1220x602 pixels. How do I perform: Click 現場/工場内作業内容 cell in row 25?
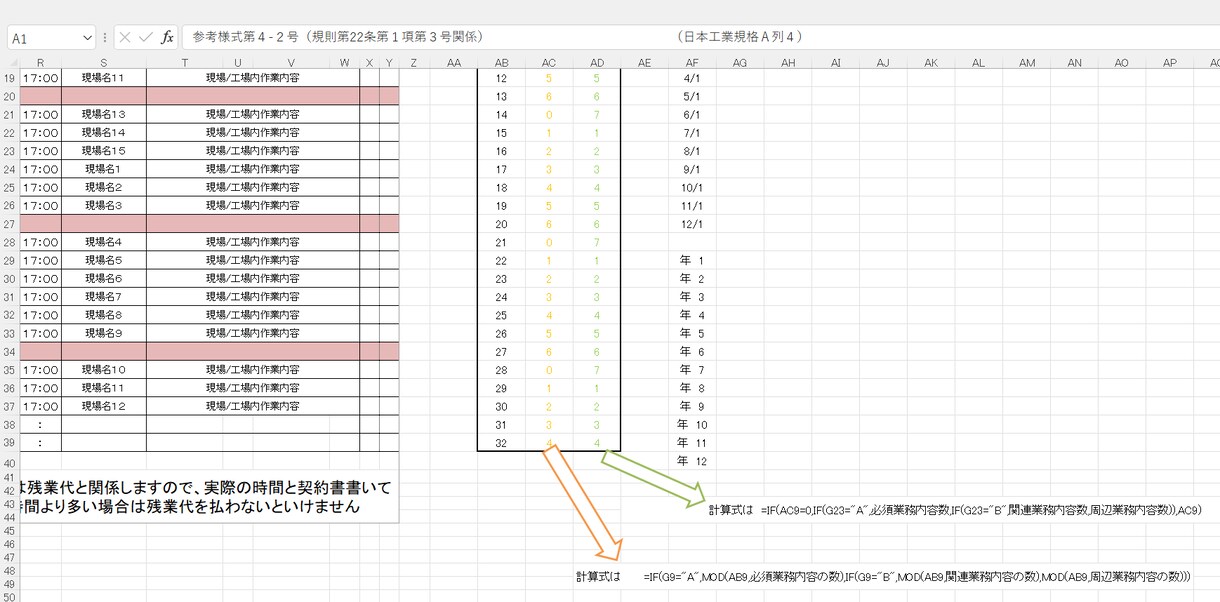(x=253, y=187)
